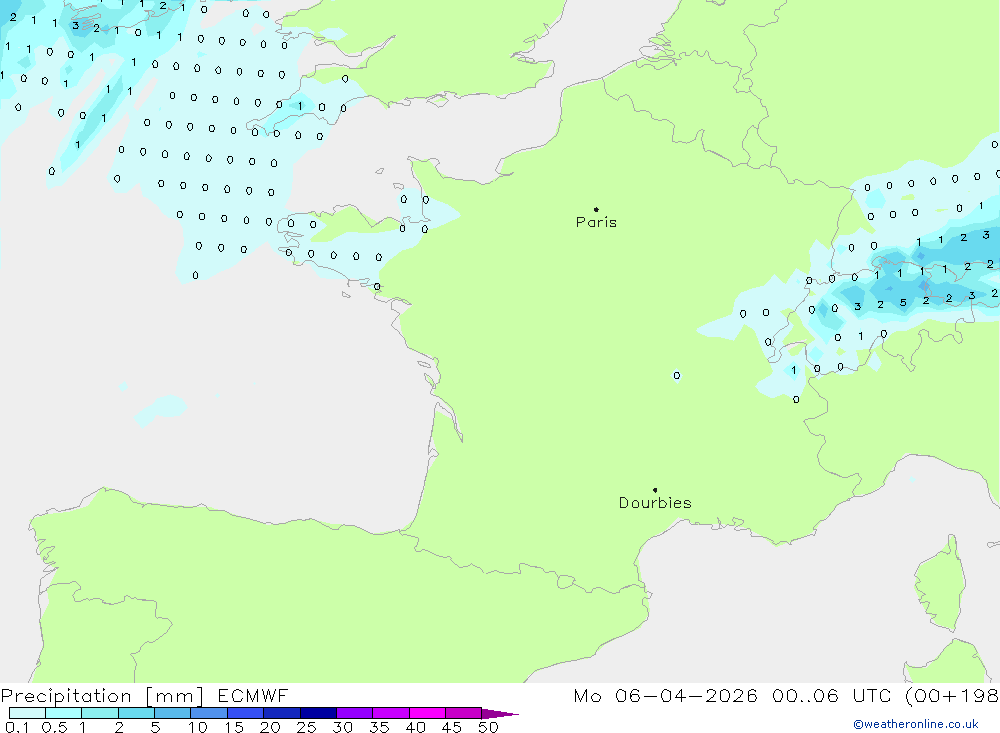Click the '[mm]' unit label
This screenshot has height=733, width=1000.
(x=175, y=696)
